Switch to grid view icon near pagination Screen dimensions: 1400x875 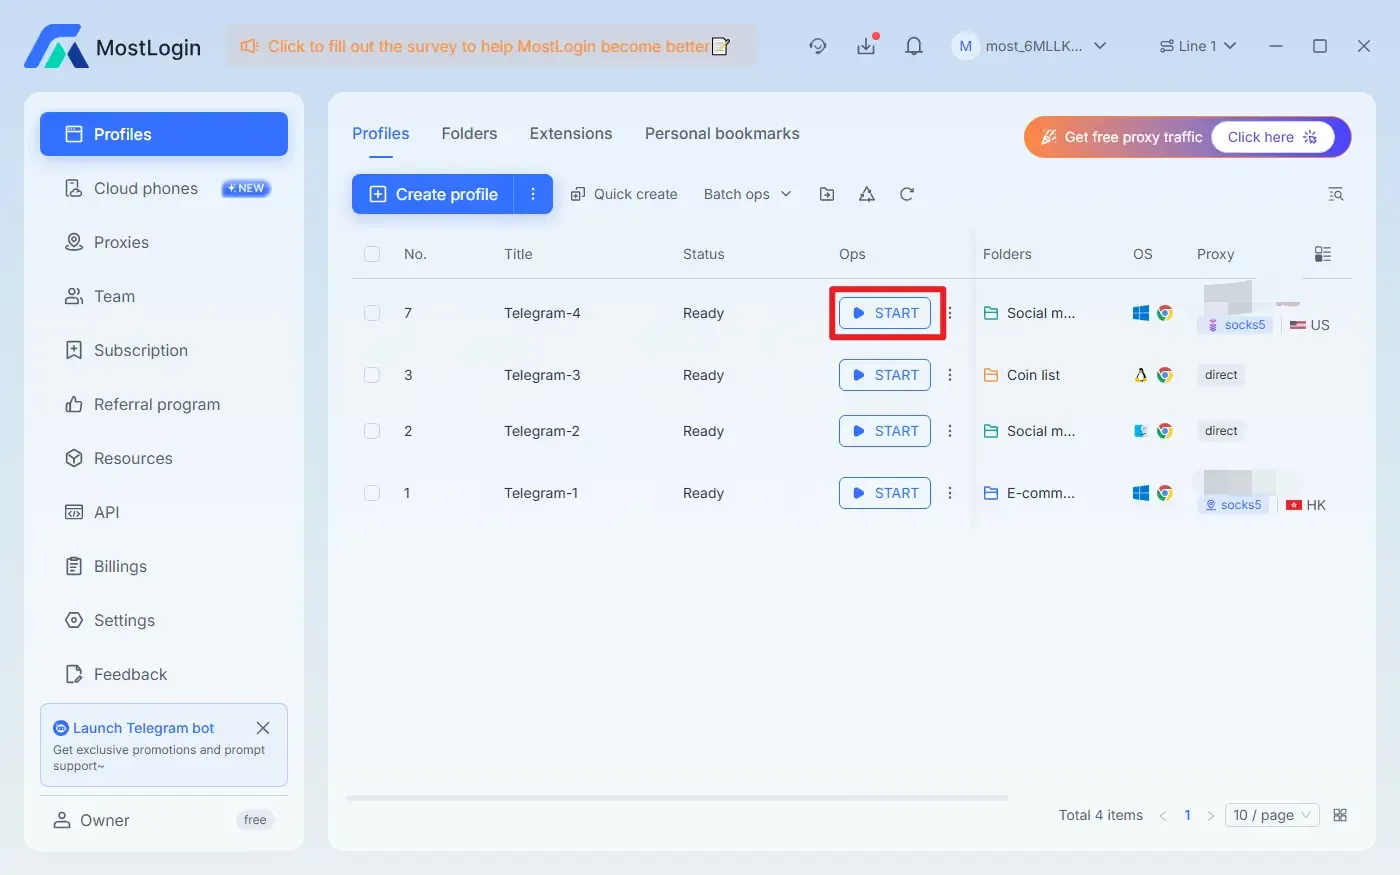pos(1340,815)
